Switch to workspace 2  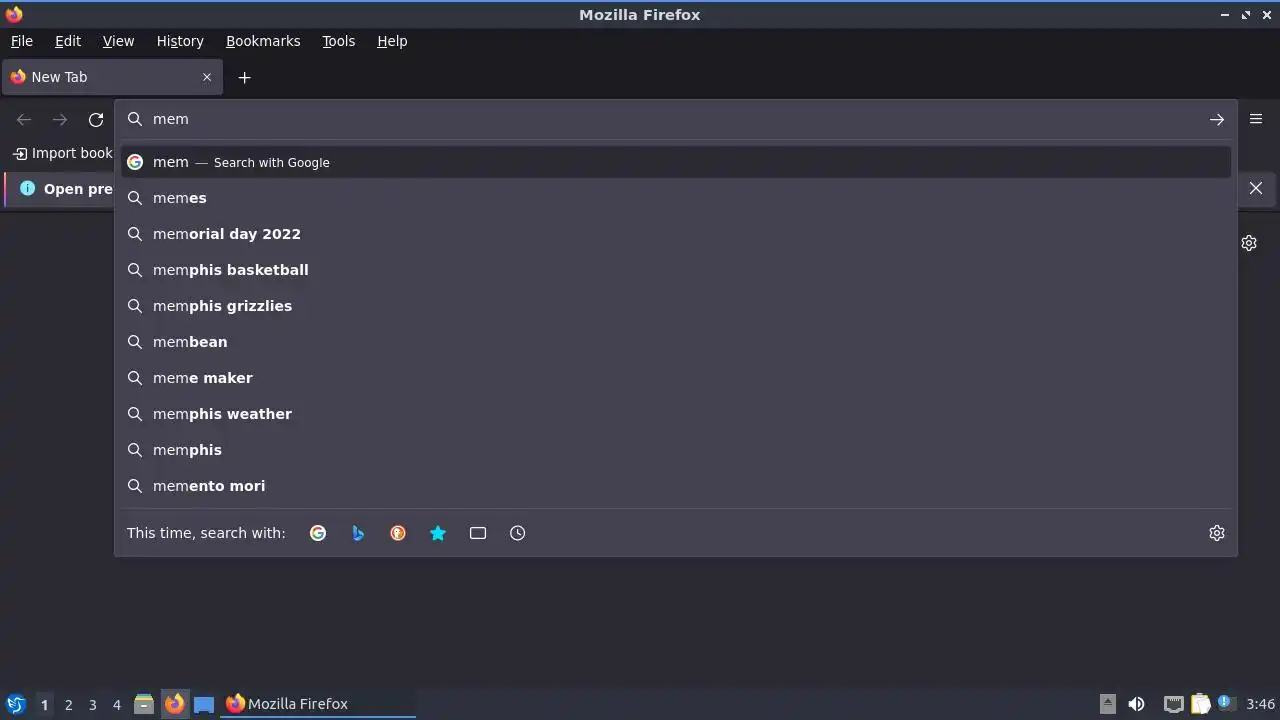pyautogui.click(x=68, y=705)
